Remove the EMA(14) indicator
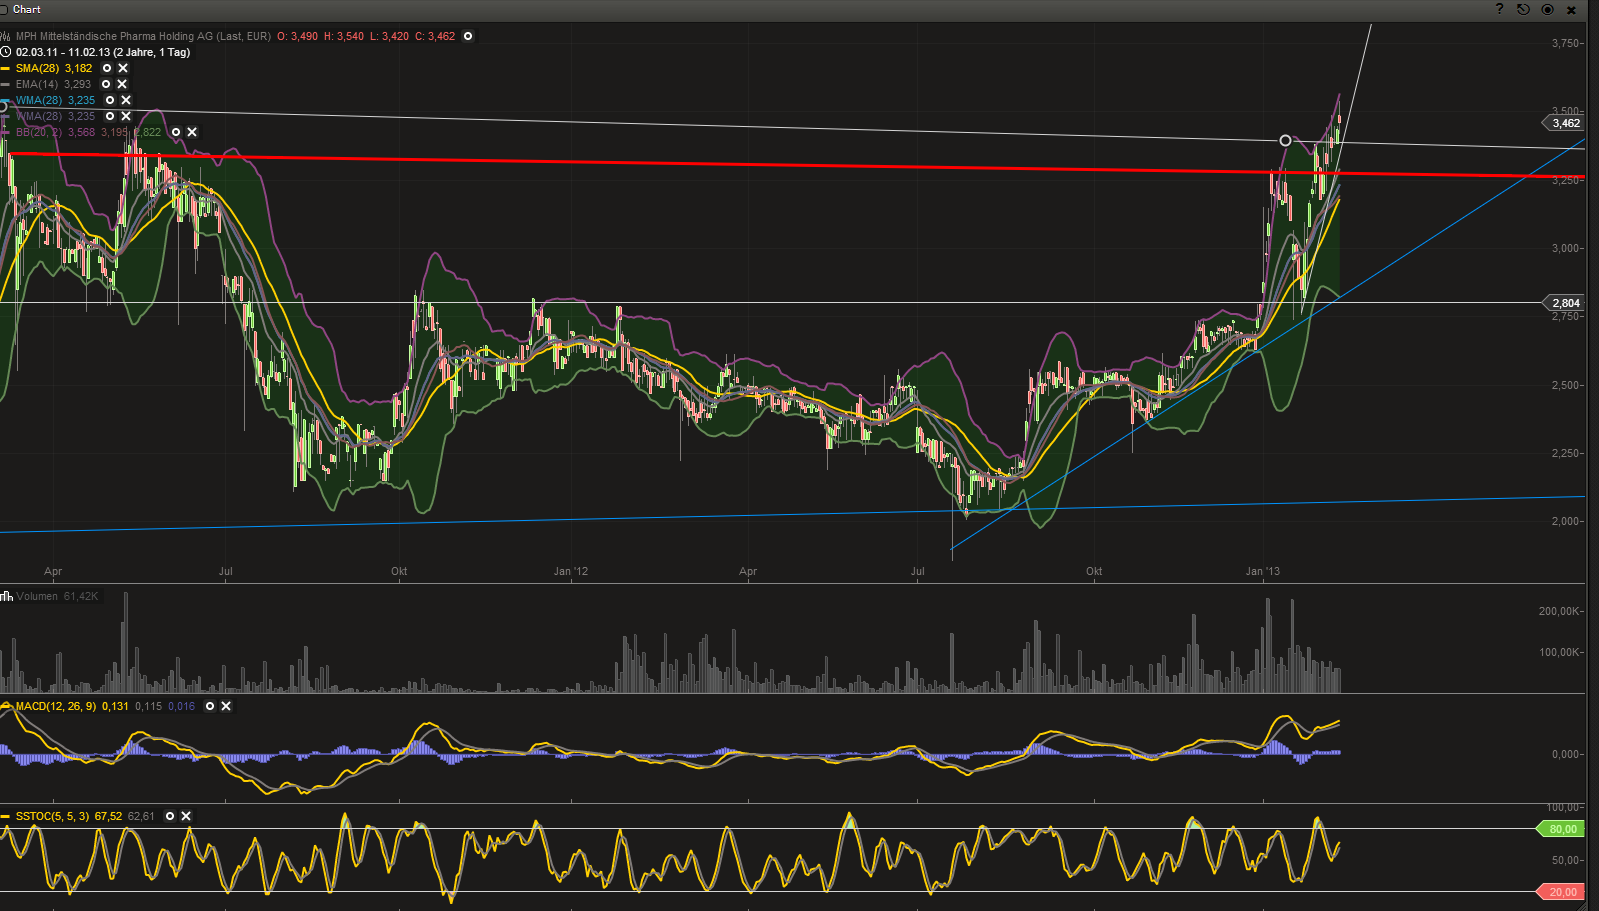This screenshot has width=1599, height=911. coord(122,84)
